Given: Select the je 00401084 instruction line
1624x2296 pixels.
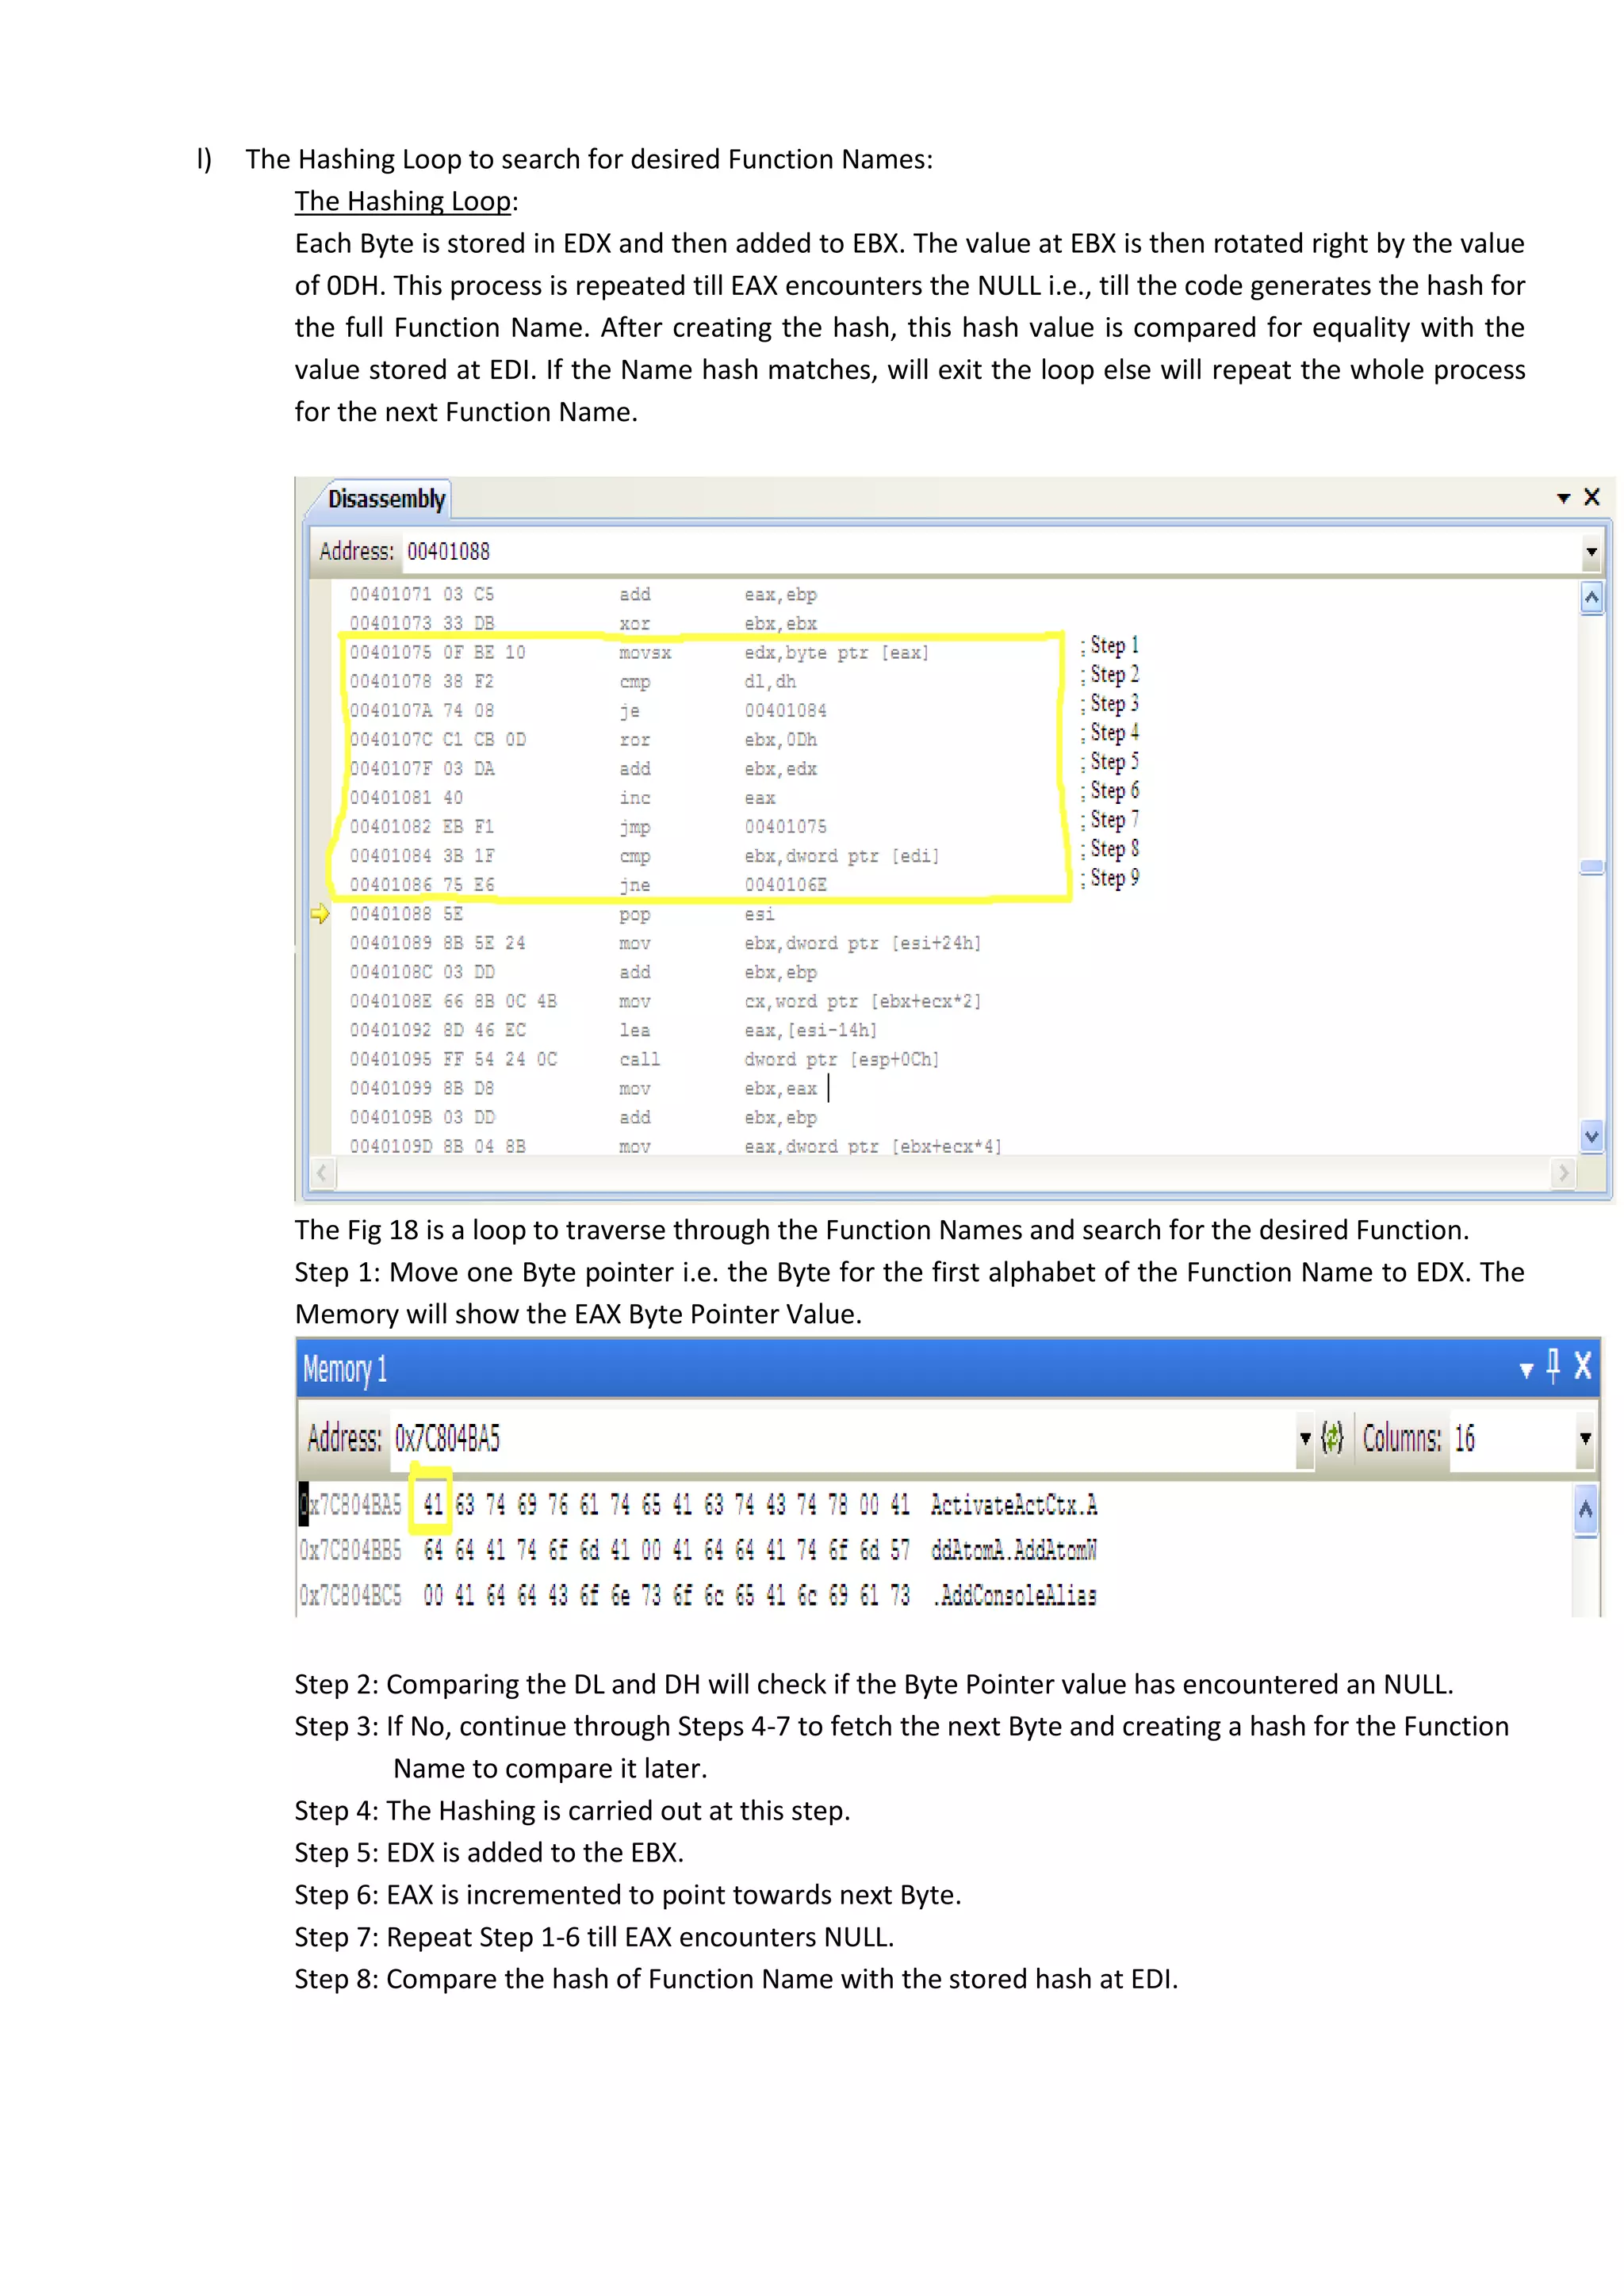Looking at the screenshot, I should coord(588,710).
